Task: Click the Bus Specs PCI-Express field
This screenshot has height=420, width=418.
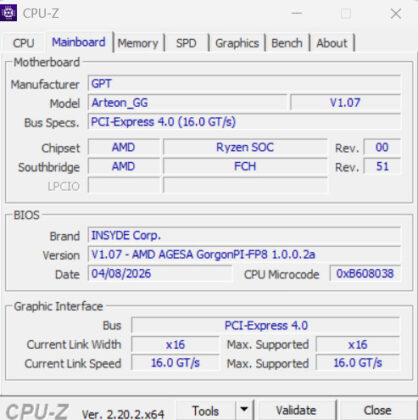Action: tap(244, 122)
